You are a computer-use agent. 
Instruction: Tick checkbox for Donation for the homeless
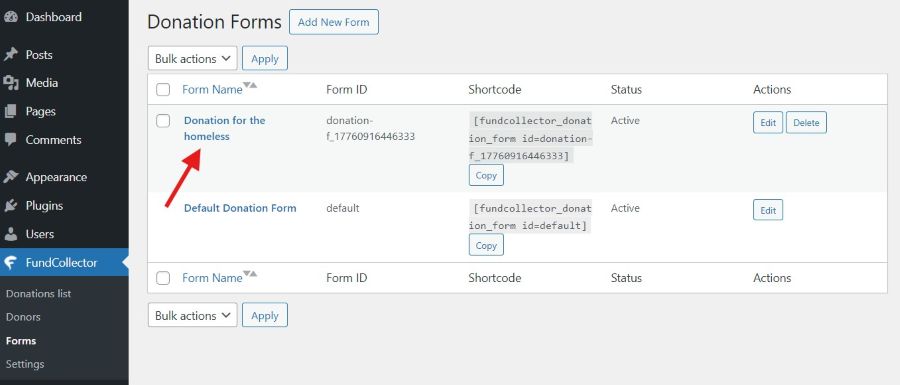tap(163, 120)
